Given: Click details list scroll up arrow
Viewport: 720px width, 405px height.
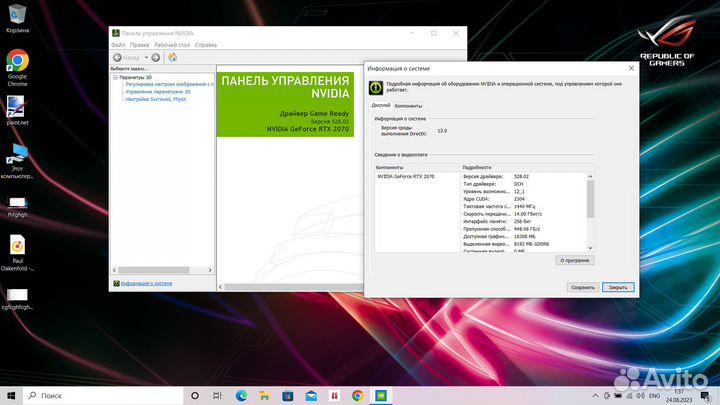Looking at the screenshot, I should point(591,176).
